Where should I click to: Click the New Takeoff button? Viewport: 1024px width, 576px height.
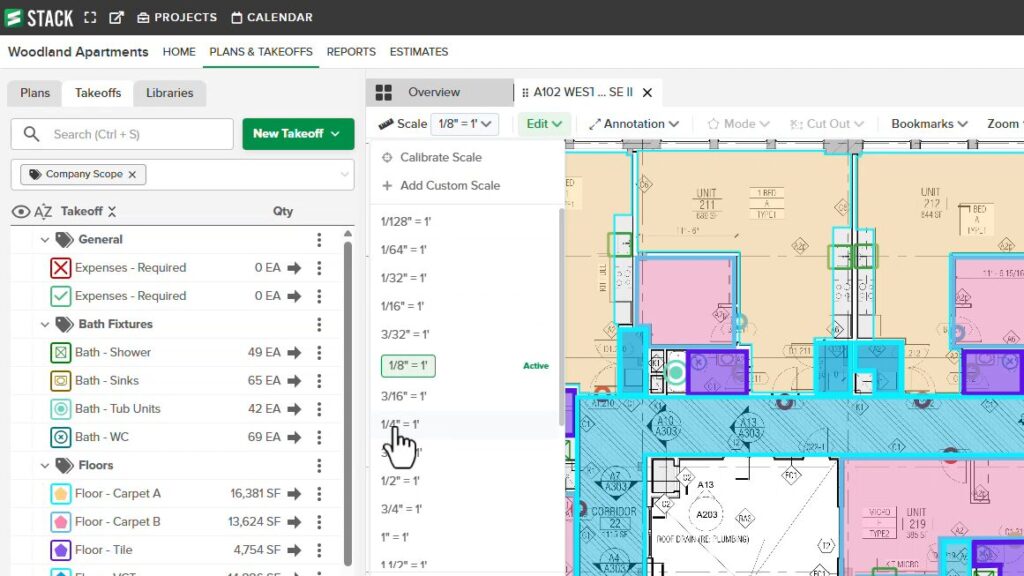[297, 134]
